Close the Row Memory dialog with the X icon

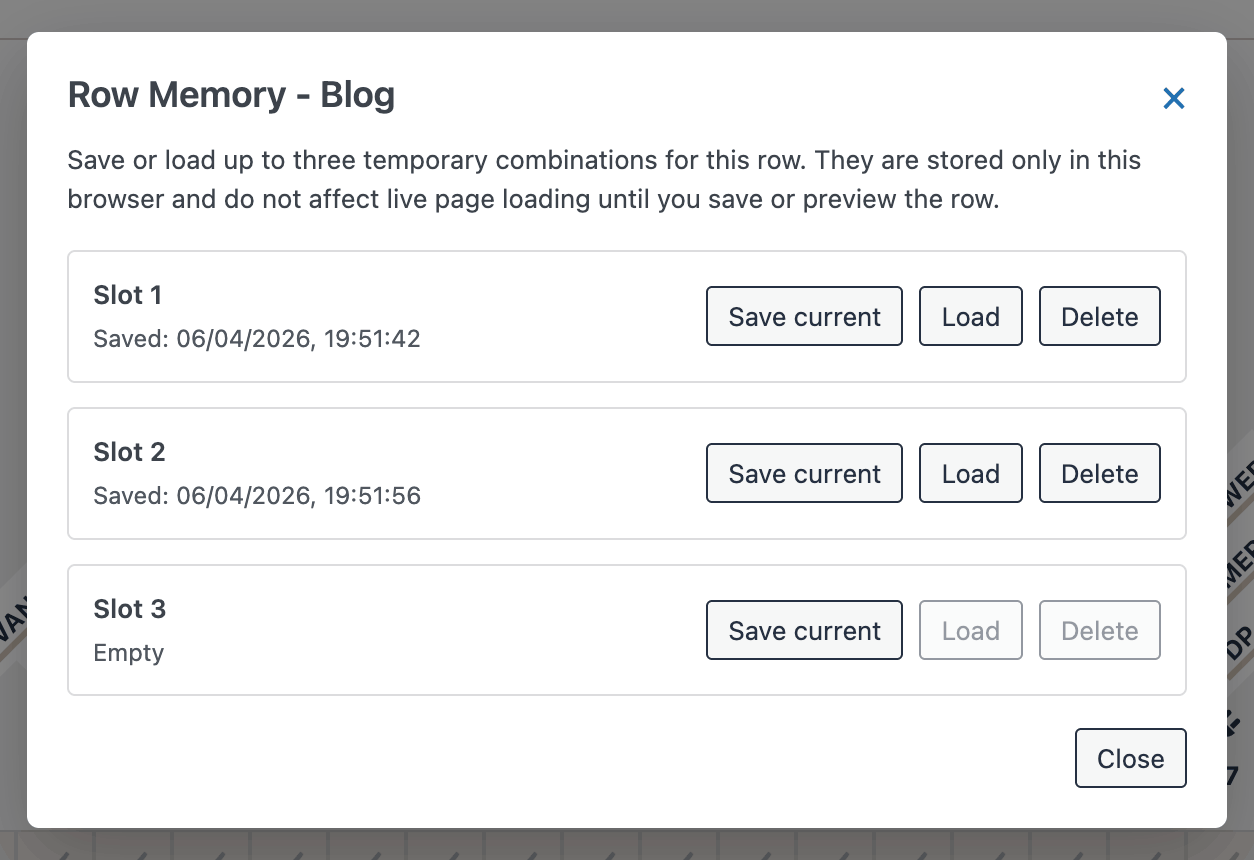[1173, 98]
